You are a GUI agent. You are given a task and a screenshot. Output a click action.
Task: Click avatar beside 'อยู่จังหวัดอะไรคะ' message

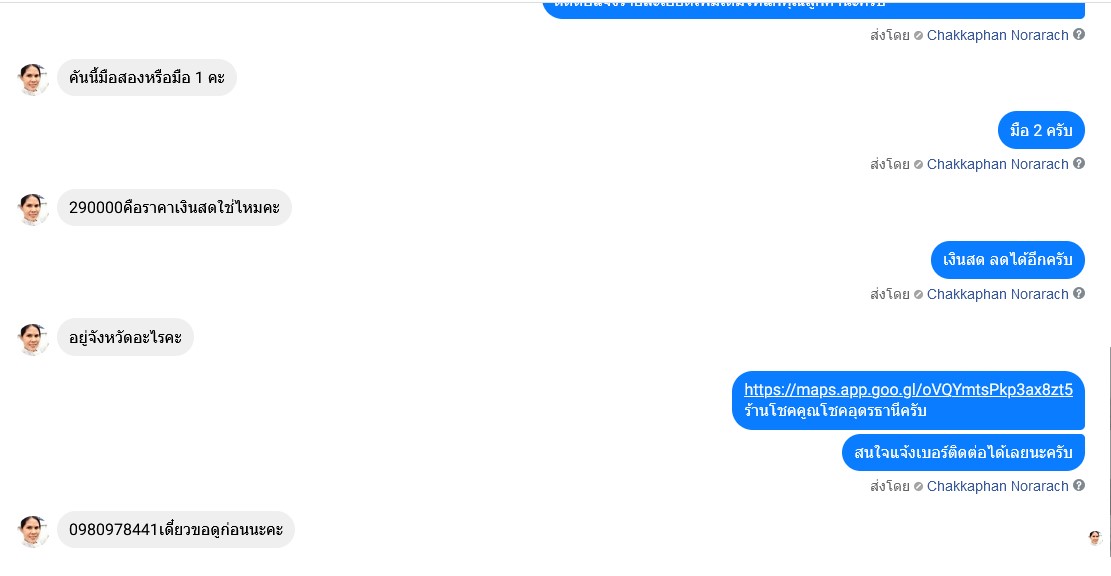pos(33,339)
